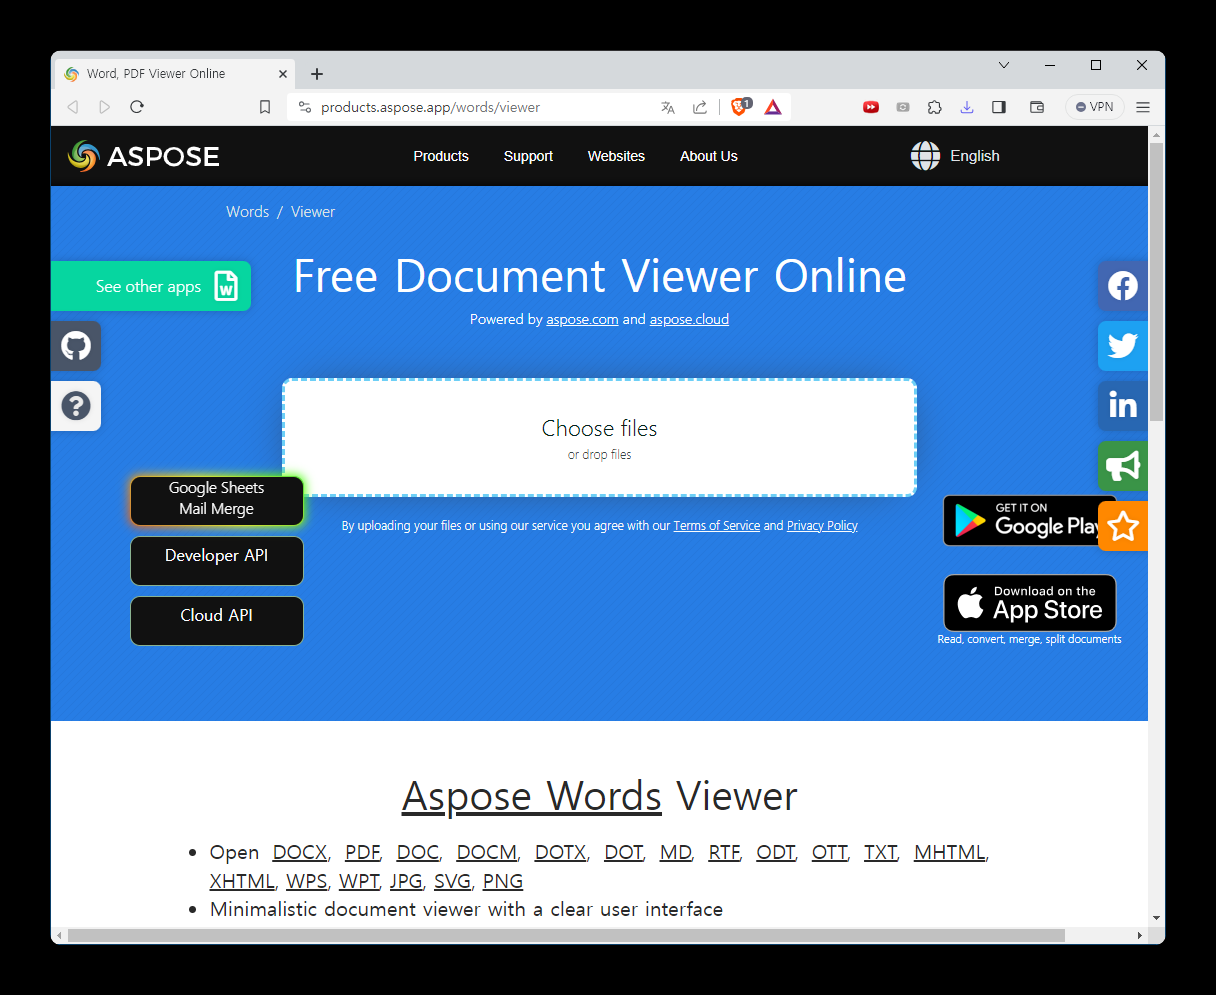This screenshot has height=995, width=1216.
Task: Click the Choose files drop area
Action: point(600,438)
